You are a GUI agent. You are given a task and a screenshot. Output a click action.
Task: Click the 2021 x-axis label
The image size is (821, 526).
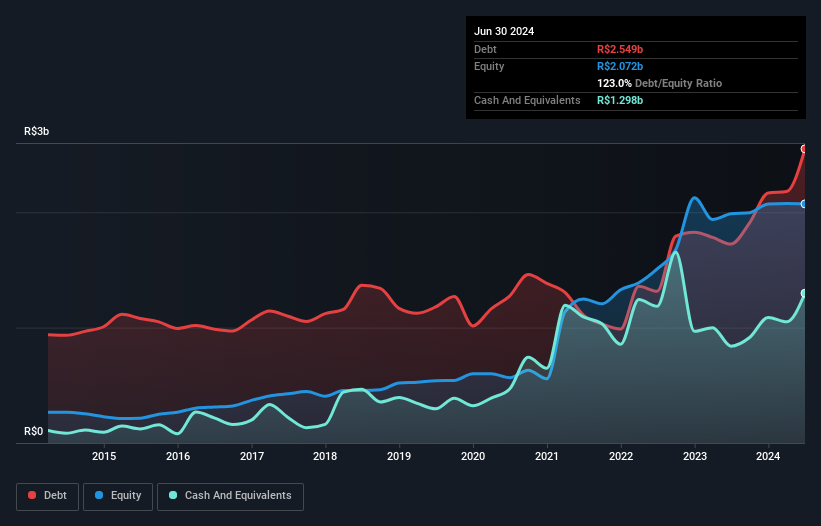[x=547, y=456]
